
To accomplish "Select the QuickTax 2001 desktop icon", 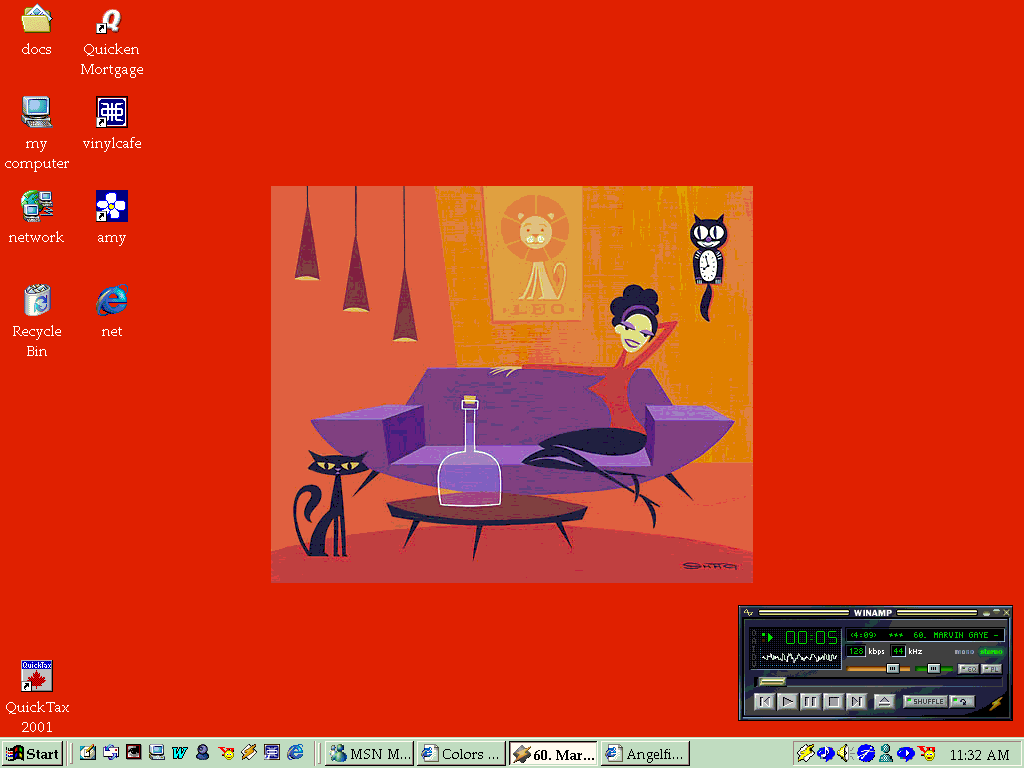I will (x=37, y=676).
